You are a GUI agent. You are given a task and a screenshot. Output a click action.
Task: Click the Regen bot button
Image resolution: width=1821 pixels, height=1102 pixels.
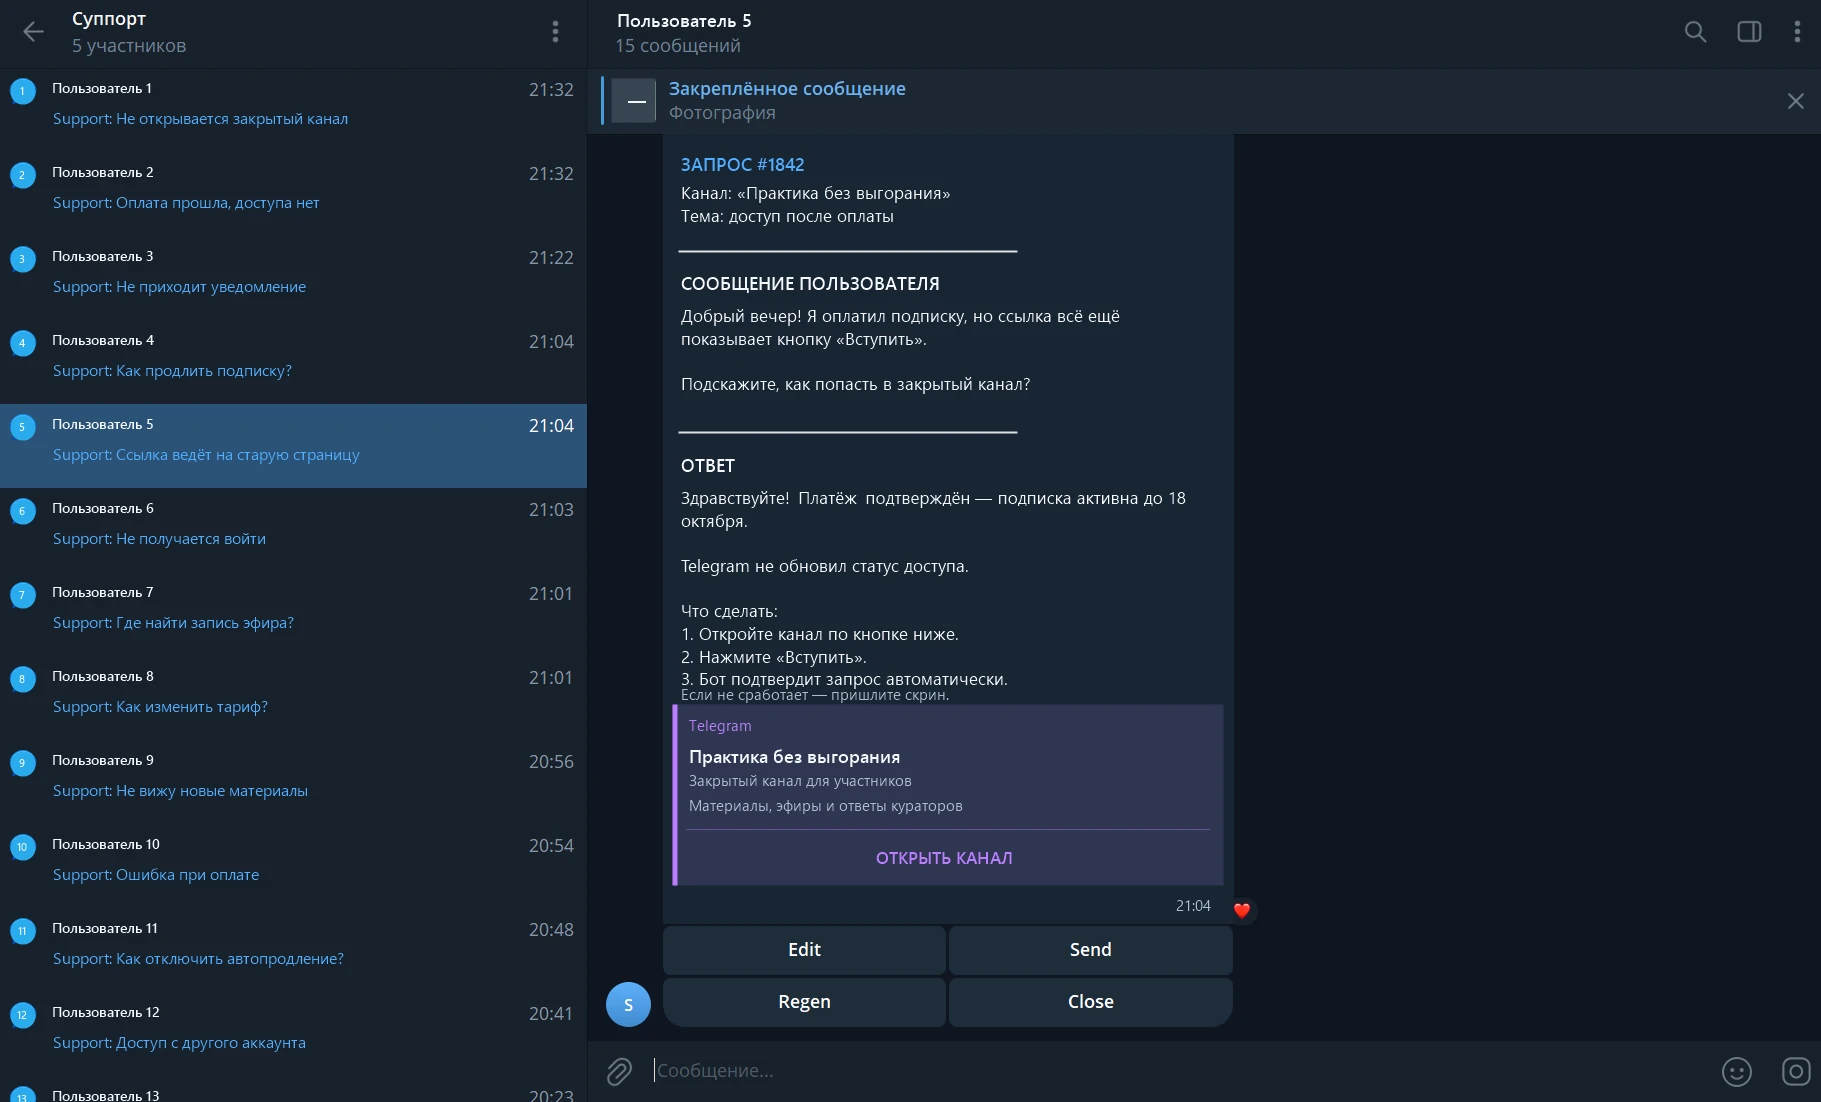click(804, 1002)
